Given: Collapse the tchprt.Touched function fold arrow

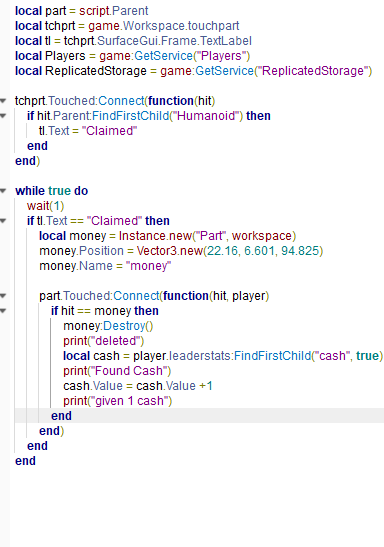Looking at the screenshot, I should (x=3, y=101).
